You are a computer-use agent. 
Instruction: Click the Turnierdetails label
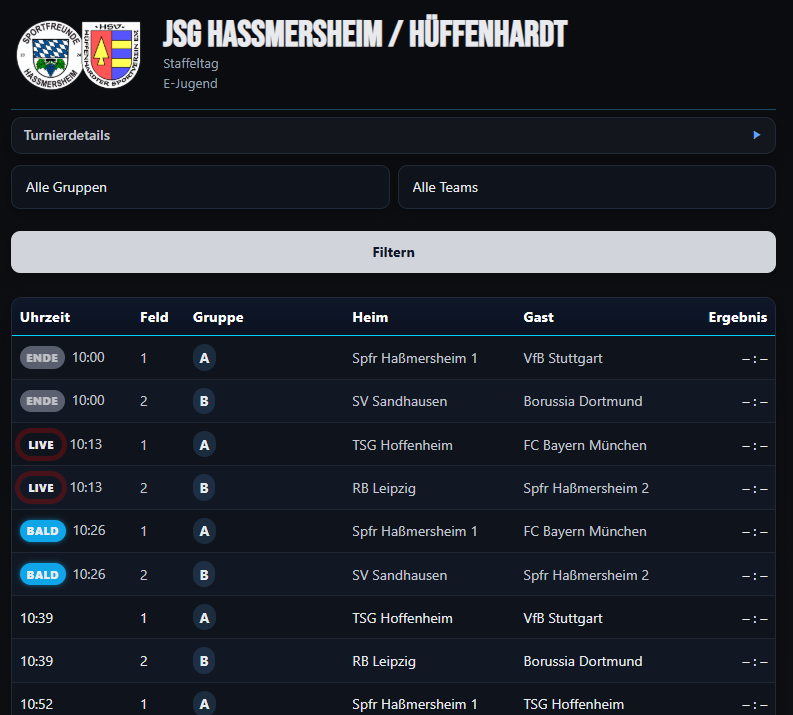click(67, 136)
